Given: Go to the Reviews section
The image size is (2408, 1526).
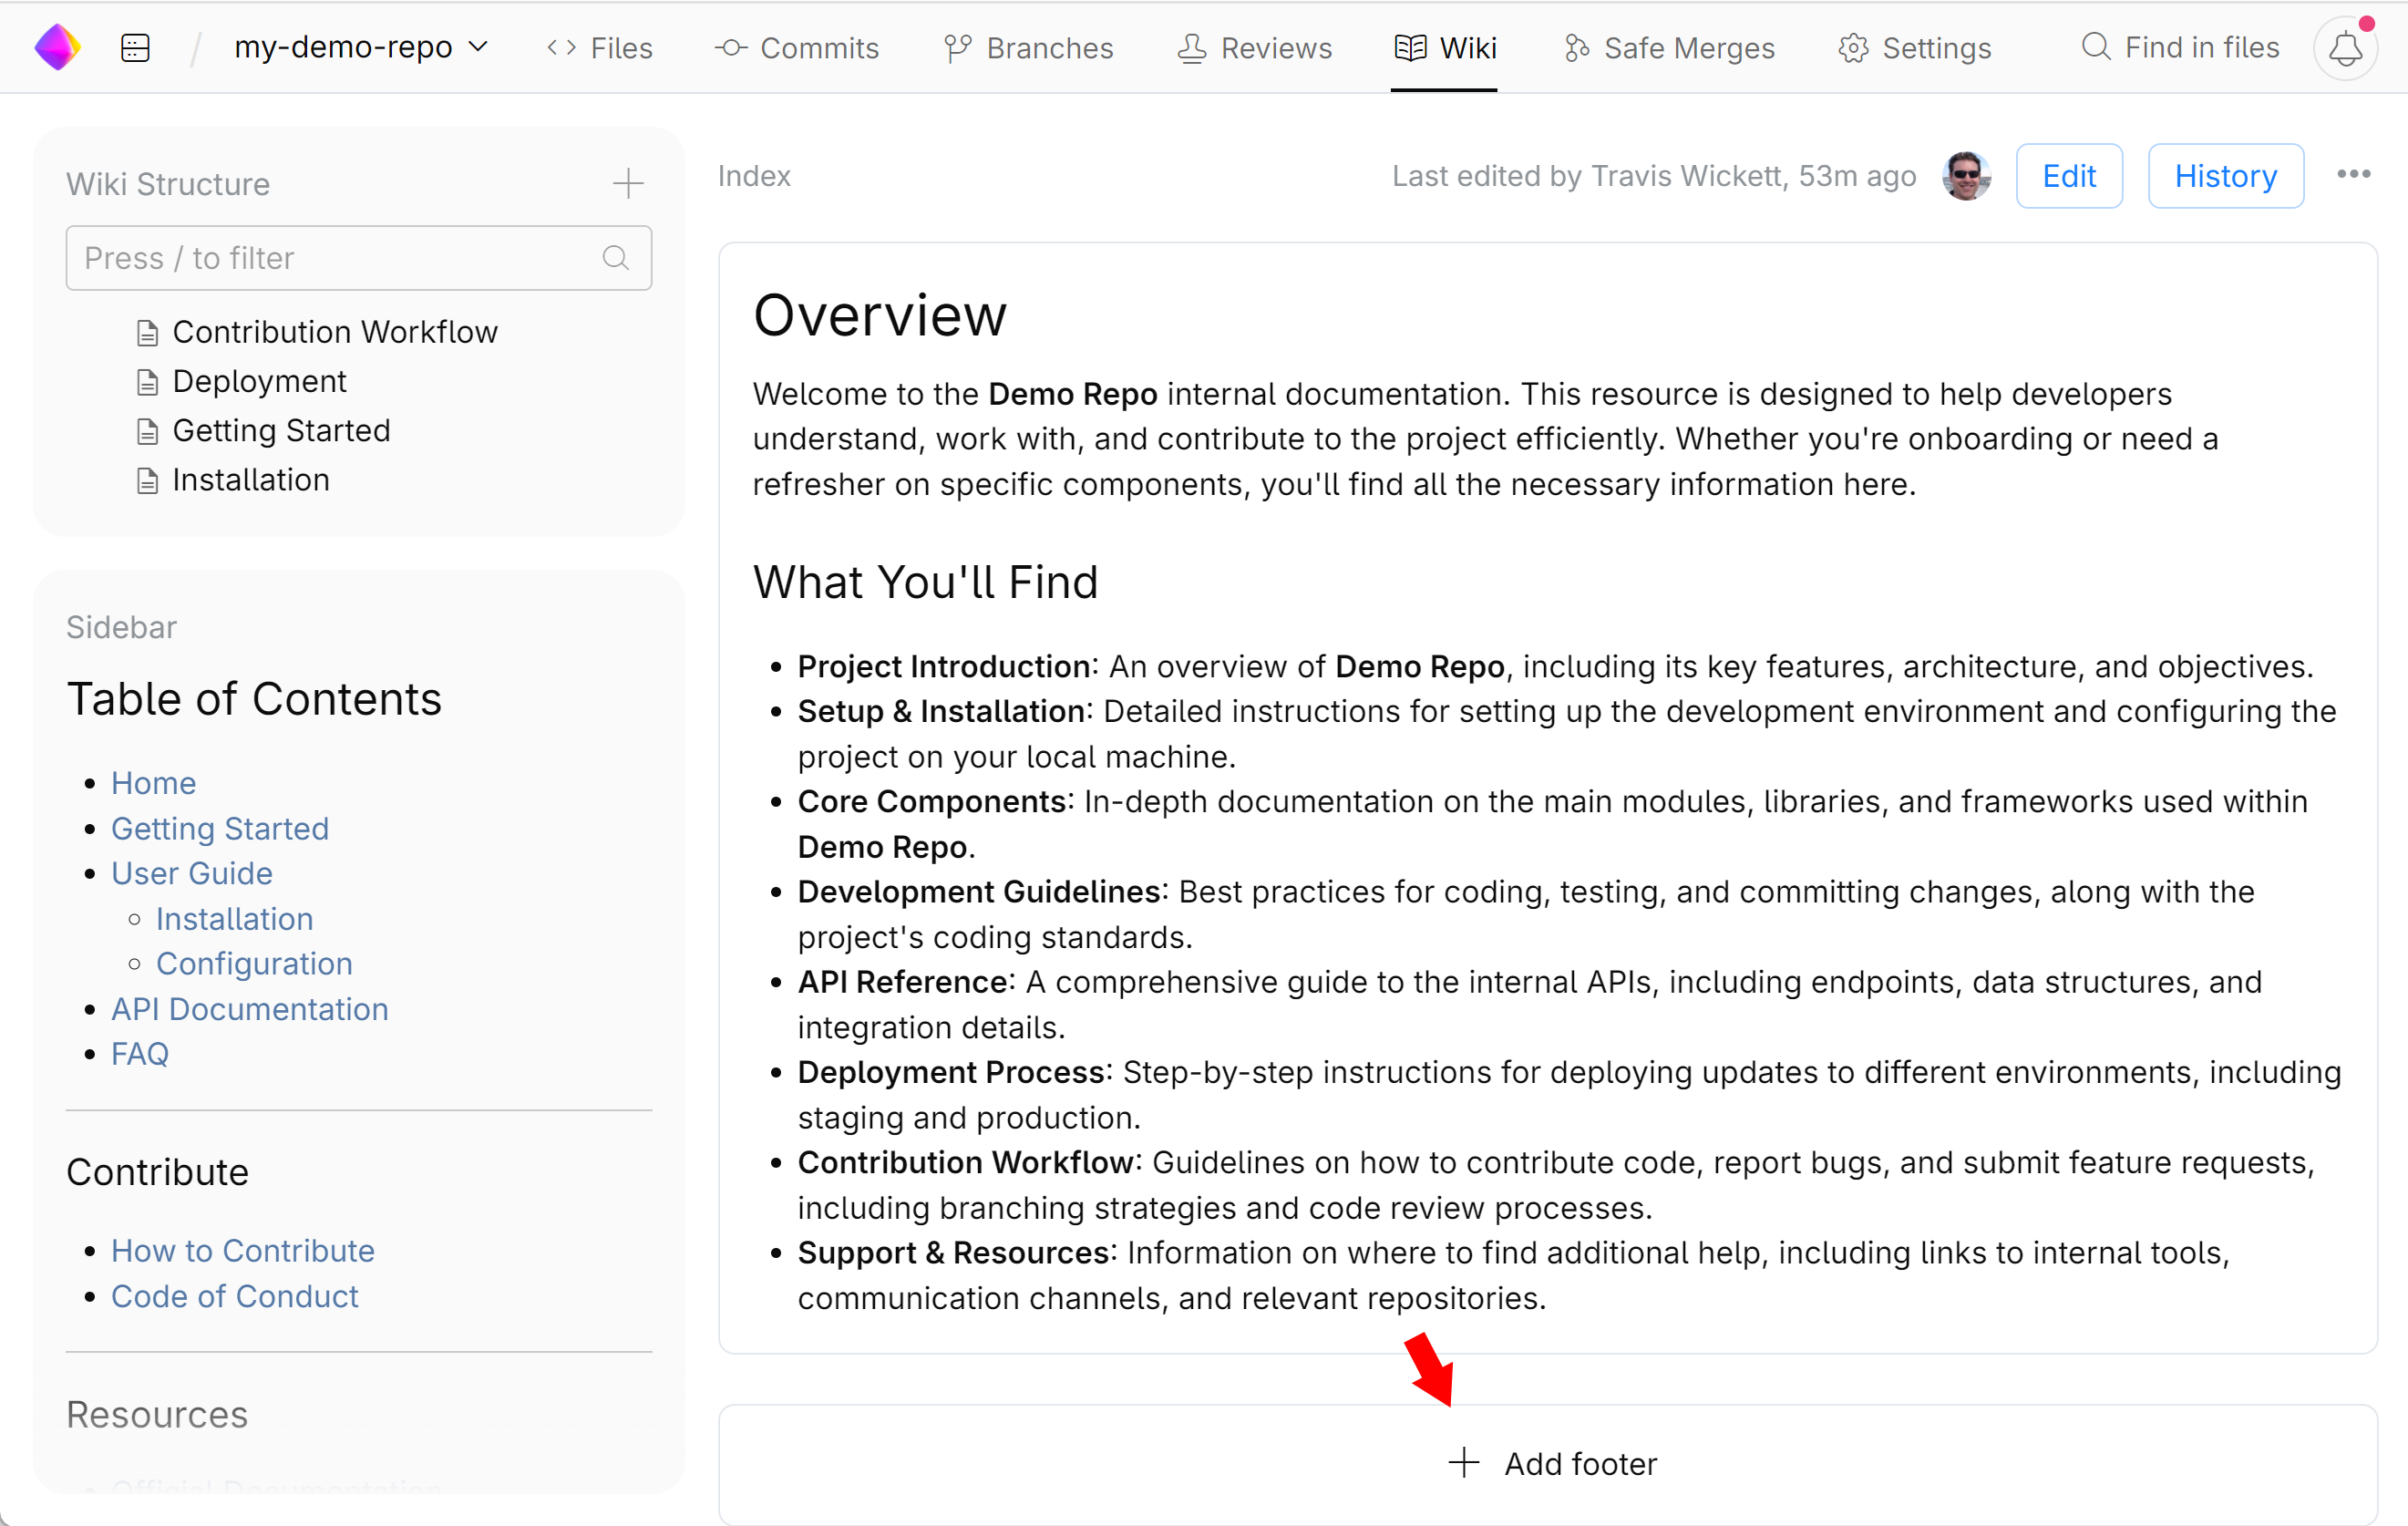Looking at the screenshot, I should coord(1254,47).
